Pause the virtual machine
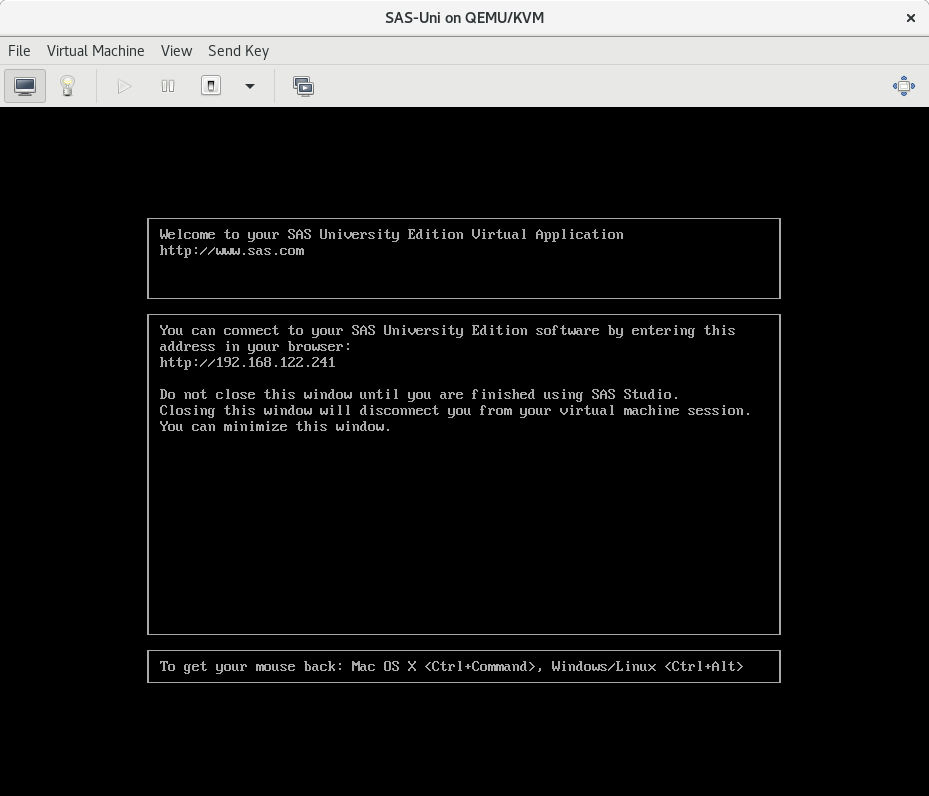 168,86
